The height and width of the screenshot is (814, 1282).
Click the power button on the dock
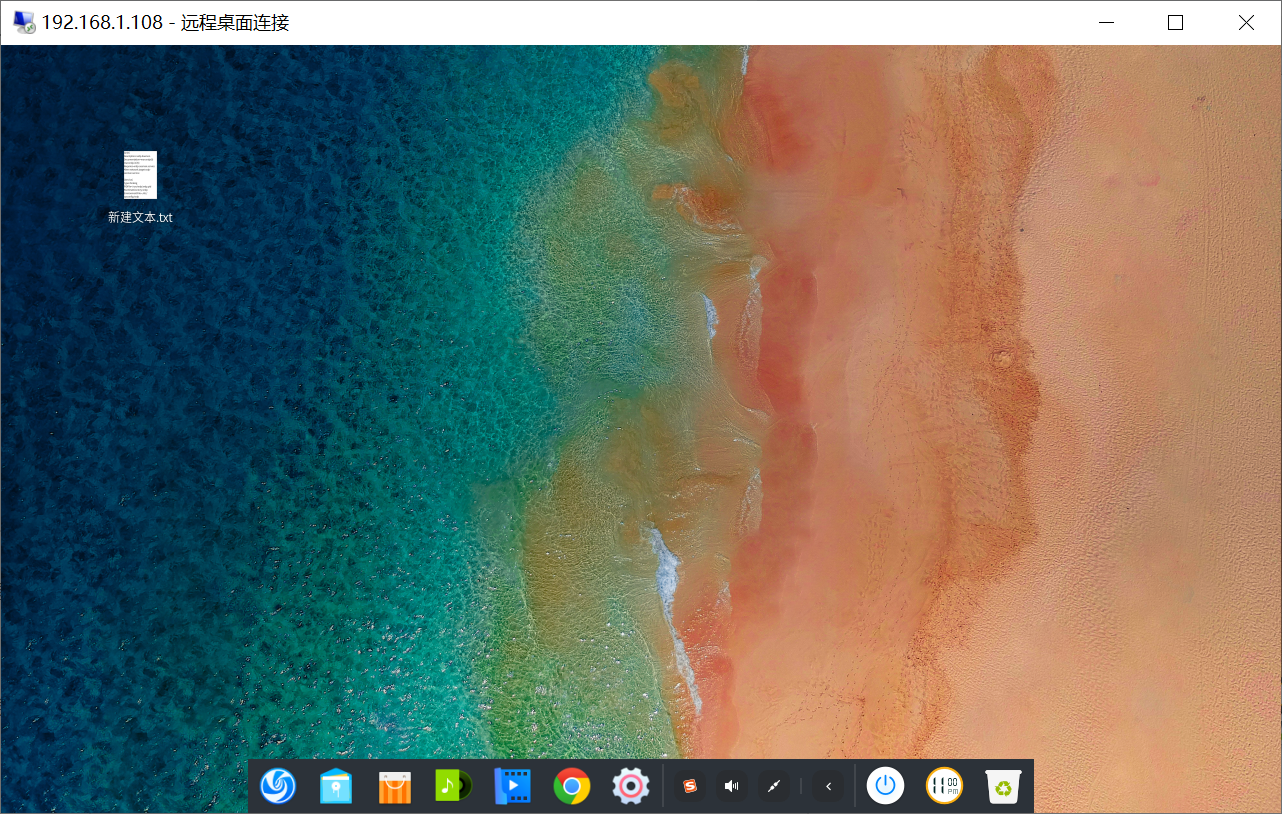(885, 786)
